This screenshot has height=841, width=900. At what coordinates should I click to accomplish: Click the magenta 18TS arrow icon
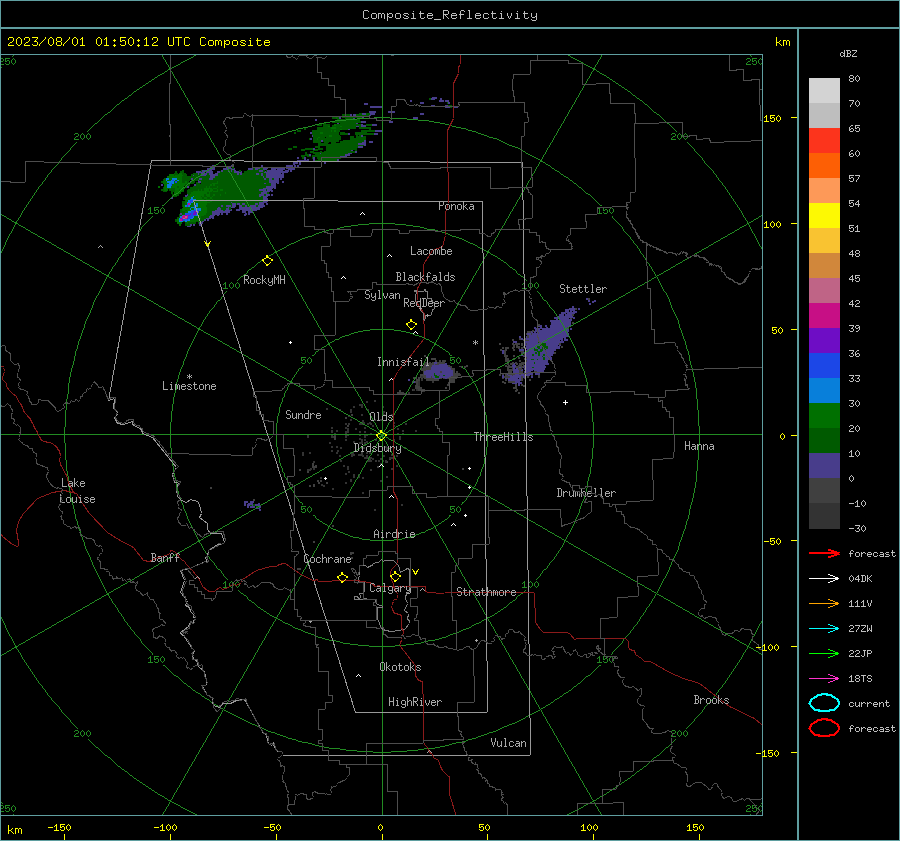click(824, 679)
